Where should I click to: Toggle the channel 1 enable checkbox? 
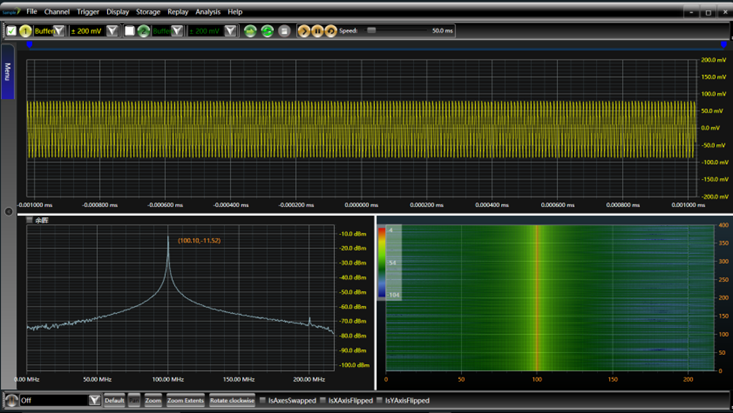(12, 31)
